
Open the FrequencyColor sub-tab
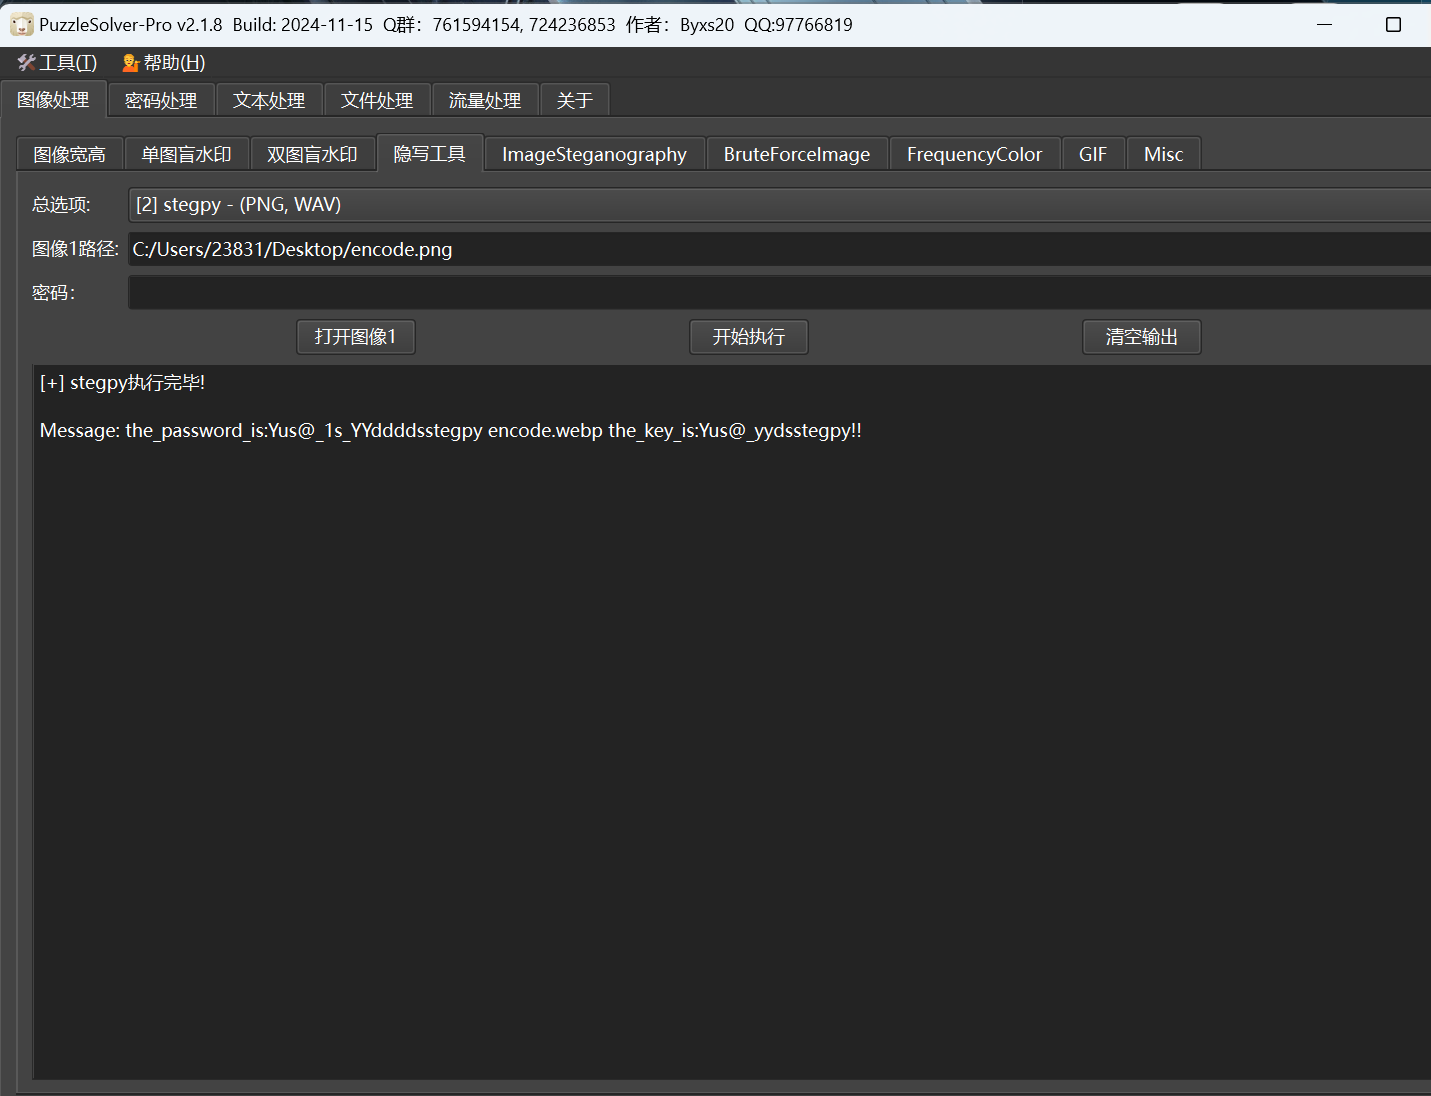[x=974, y=154]
